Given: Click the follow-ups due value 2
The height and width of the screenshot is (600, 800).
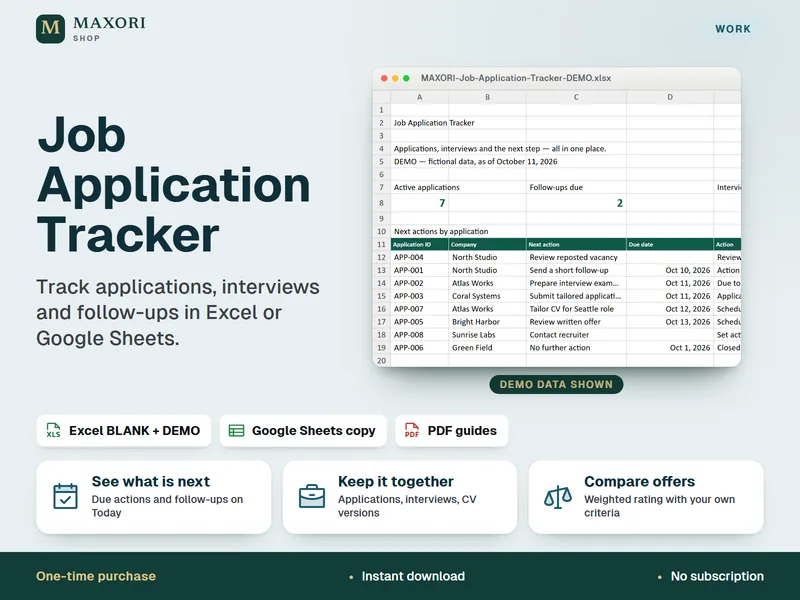Looking at the screenshot, I should tap(619, 203).
